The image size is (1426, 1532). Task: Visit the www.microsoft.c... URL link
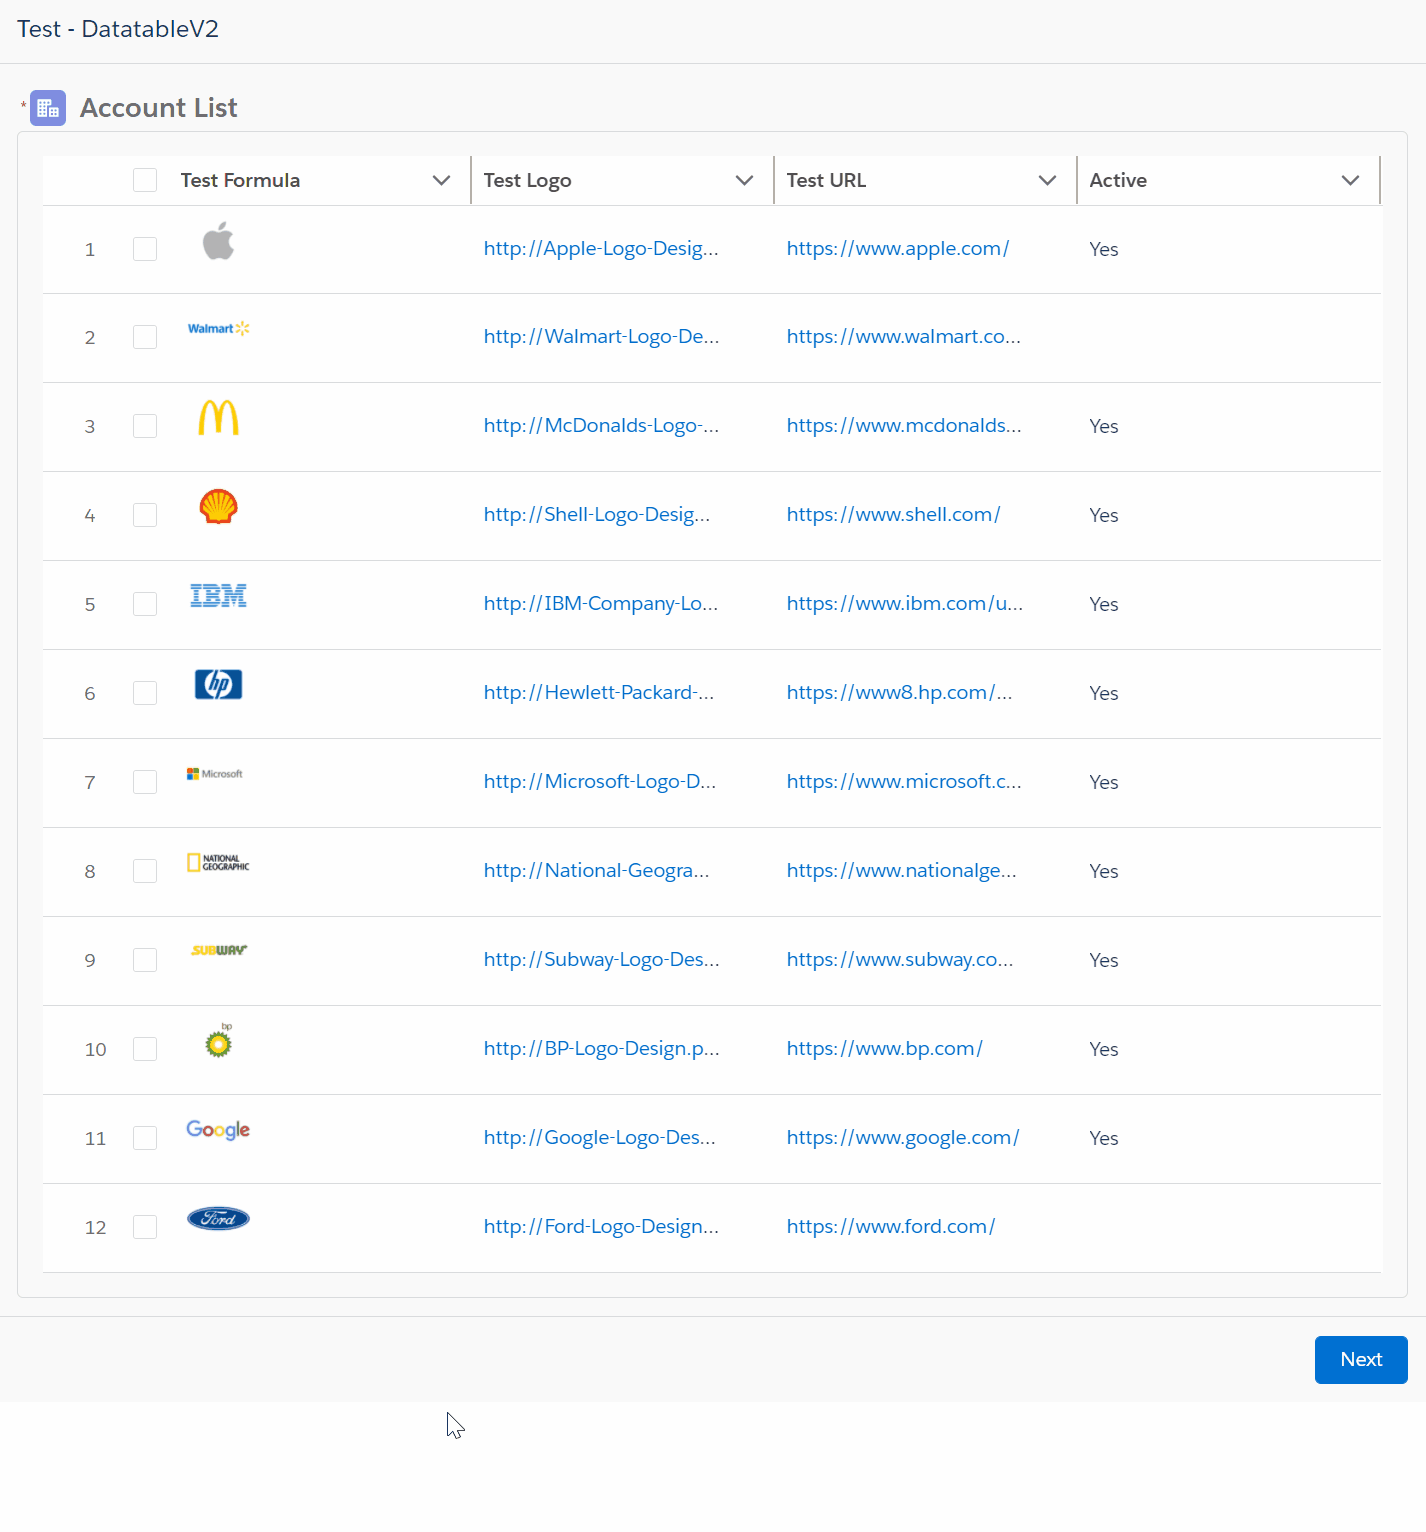[904, 782]
